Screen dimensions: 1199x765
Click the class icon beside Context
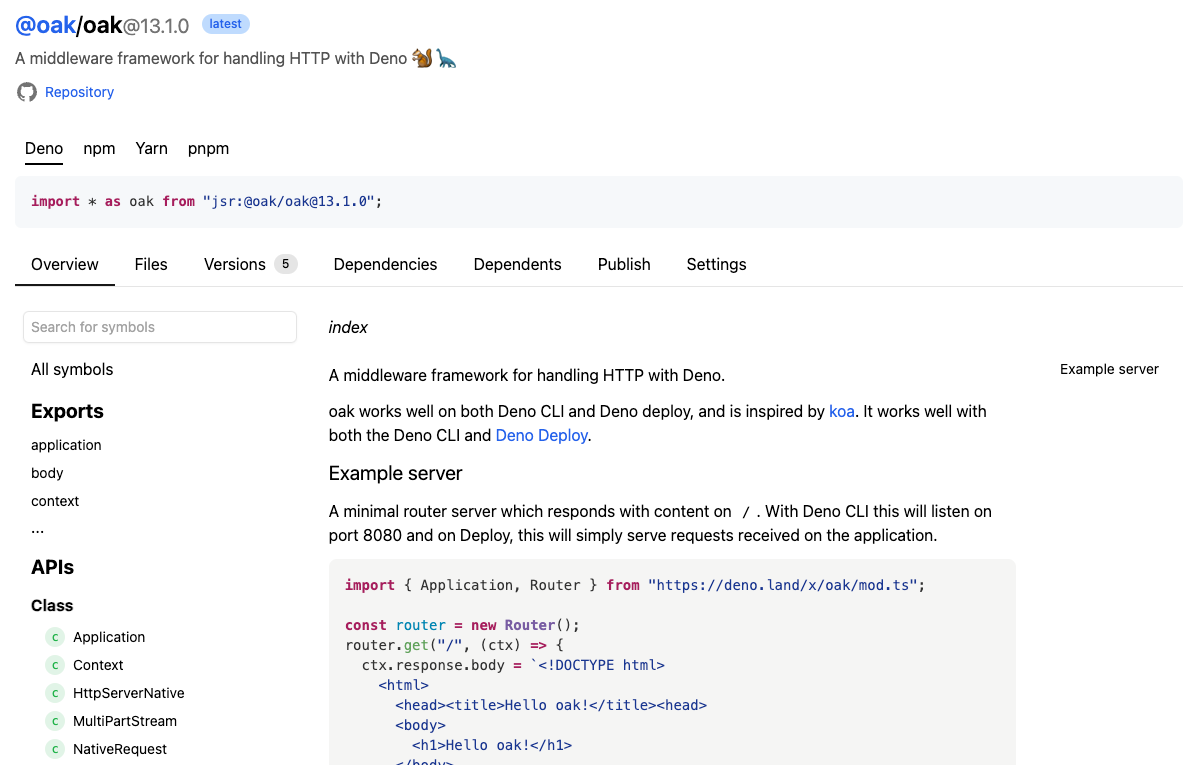pyautogui.click(x=55, y=666)
